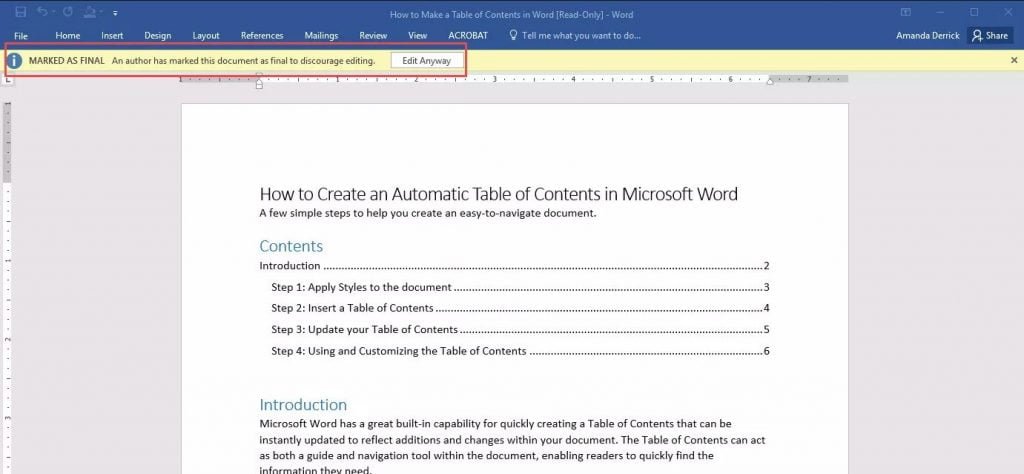Switch to the References tab

point(262,35)
